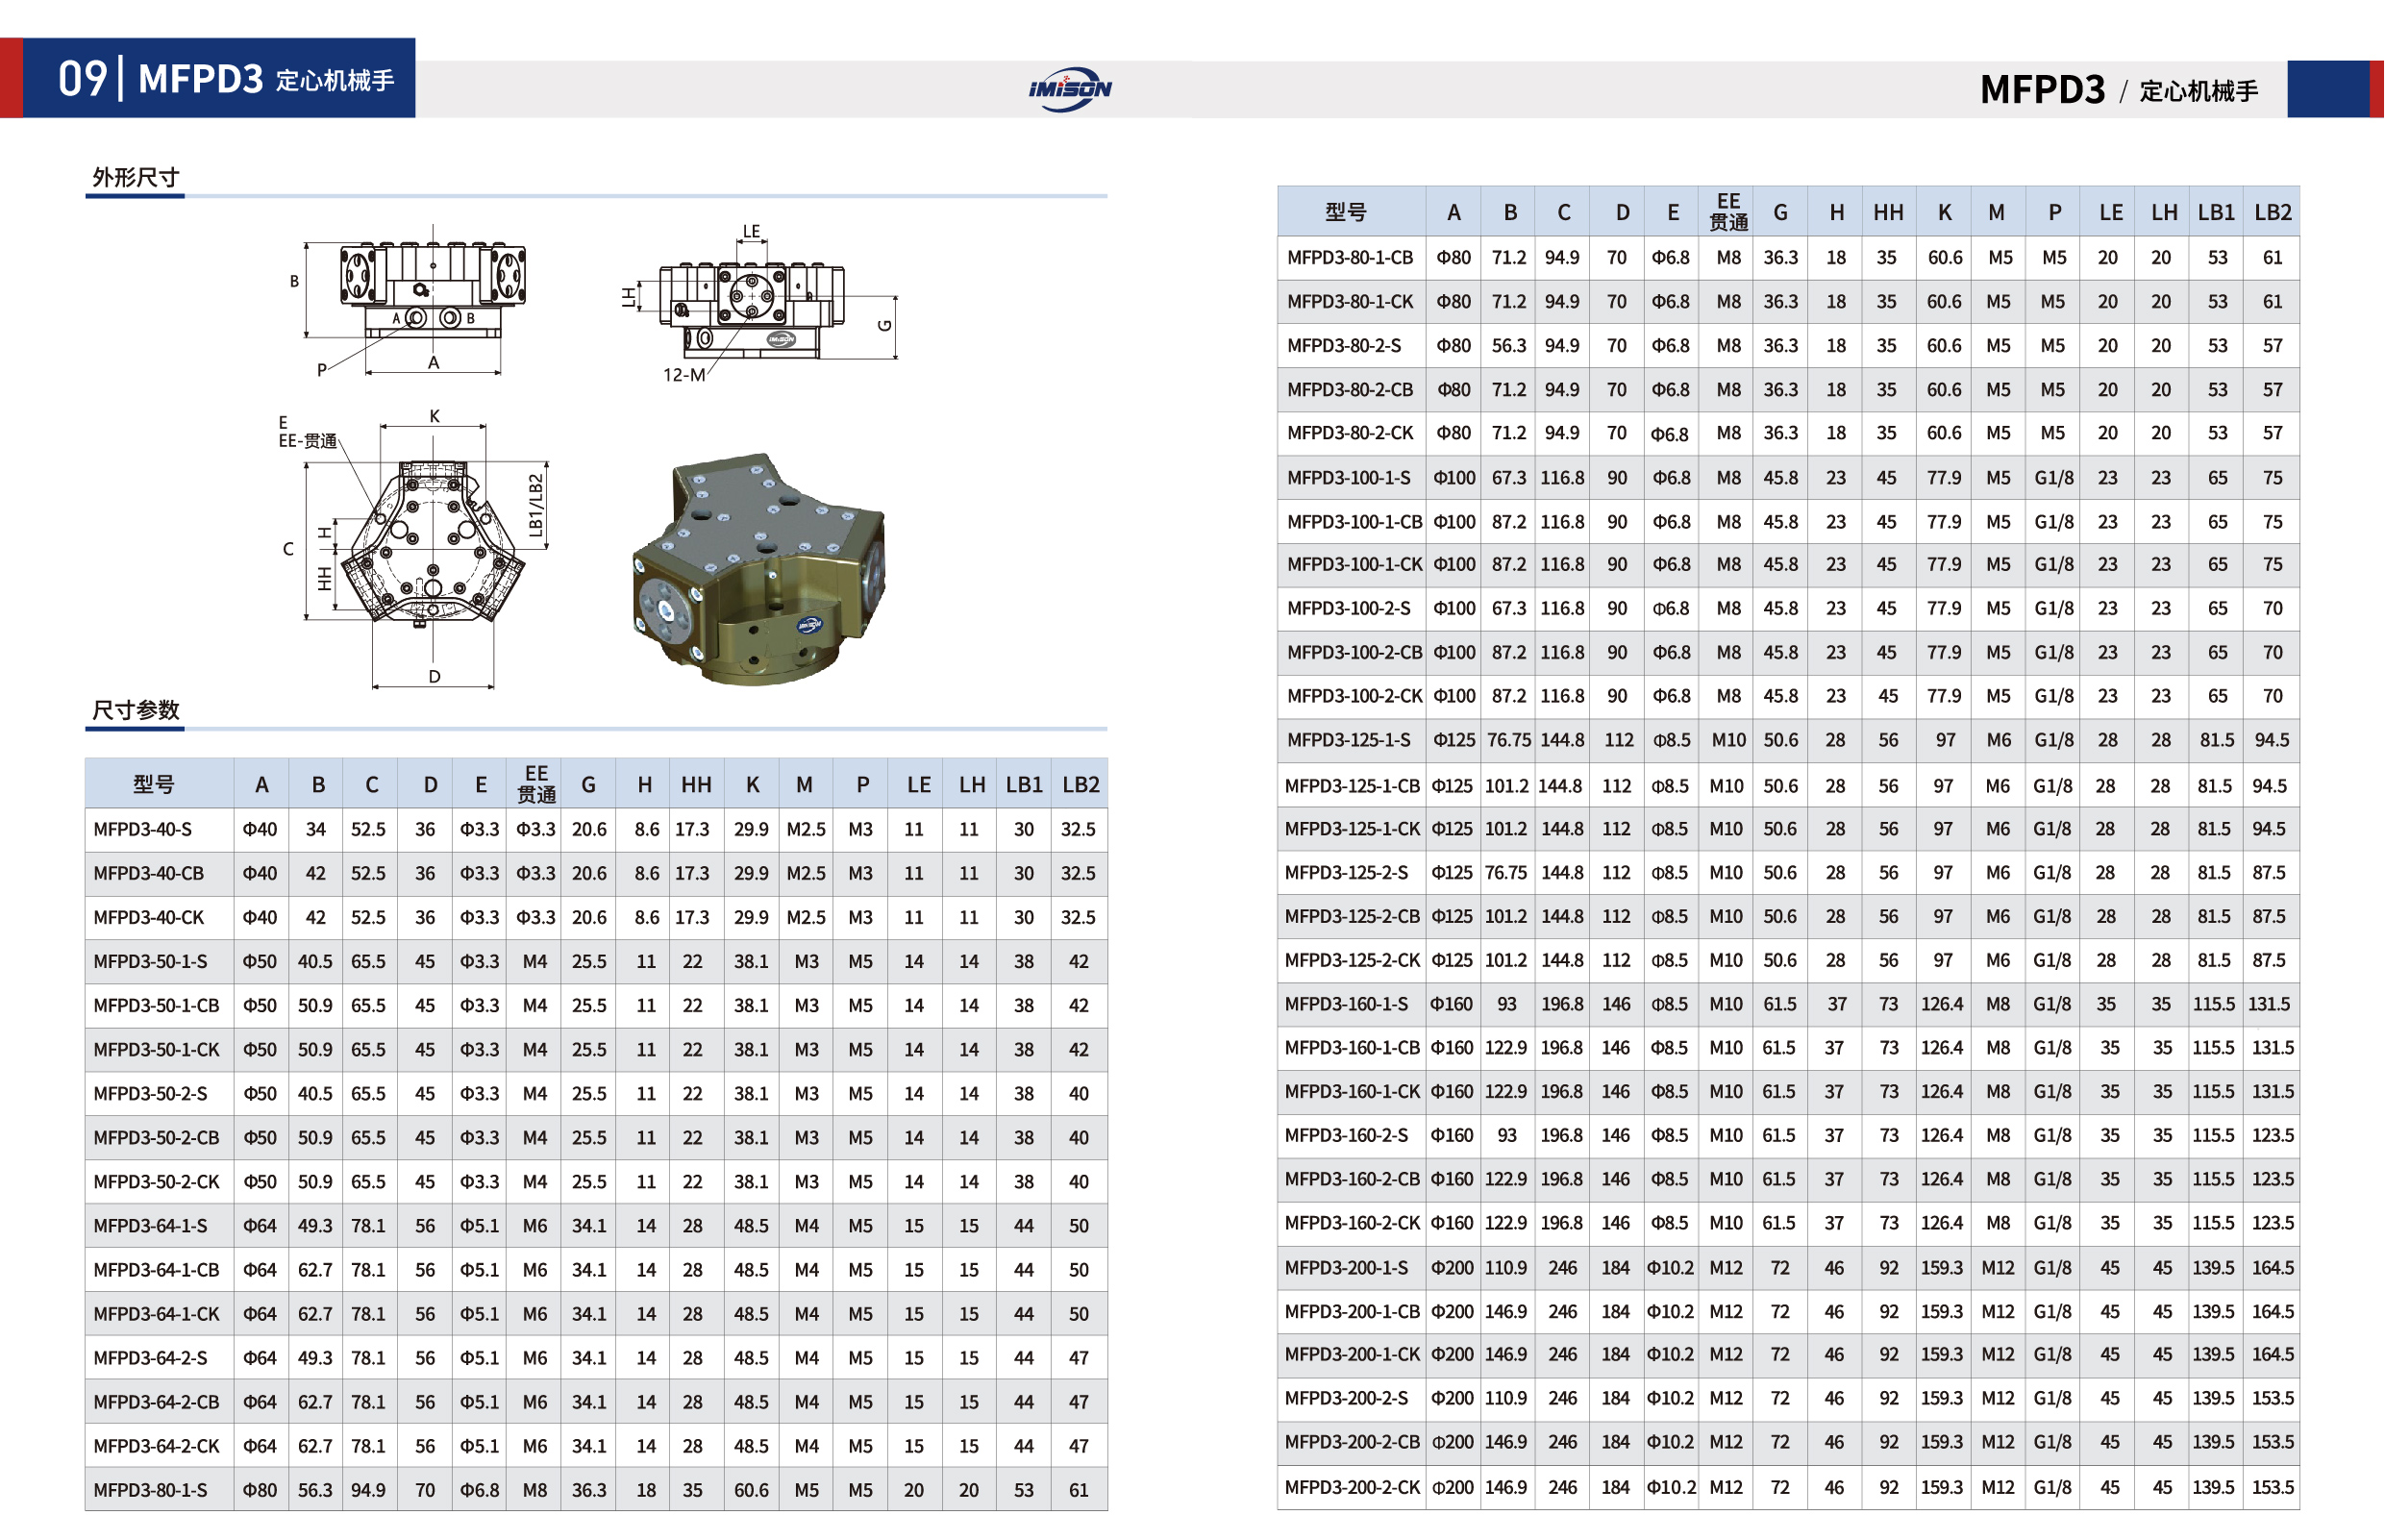Click the LB2 column header in right table

pos(2272,212)
